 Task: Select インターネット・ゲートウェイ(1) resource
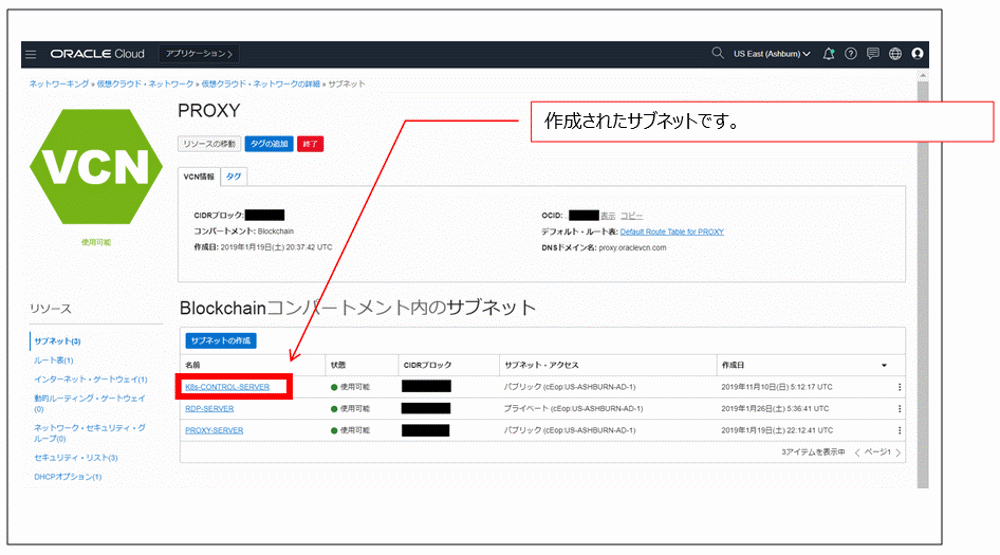tap(91, 380)
